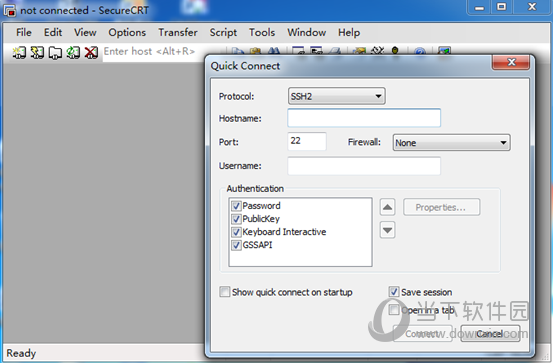553x363 pixels.
Task: Select the Password list entry text
Action: (261, 206)
